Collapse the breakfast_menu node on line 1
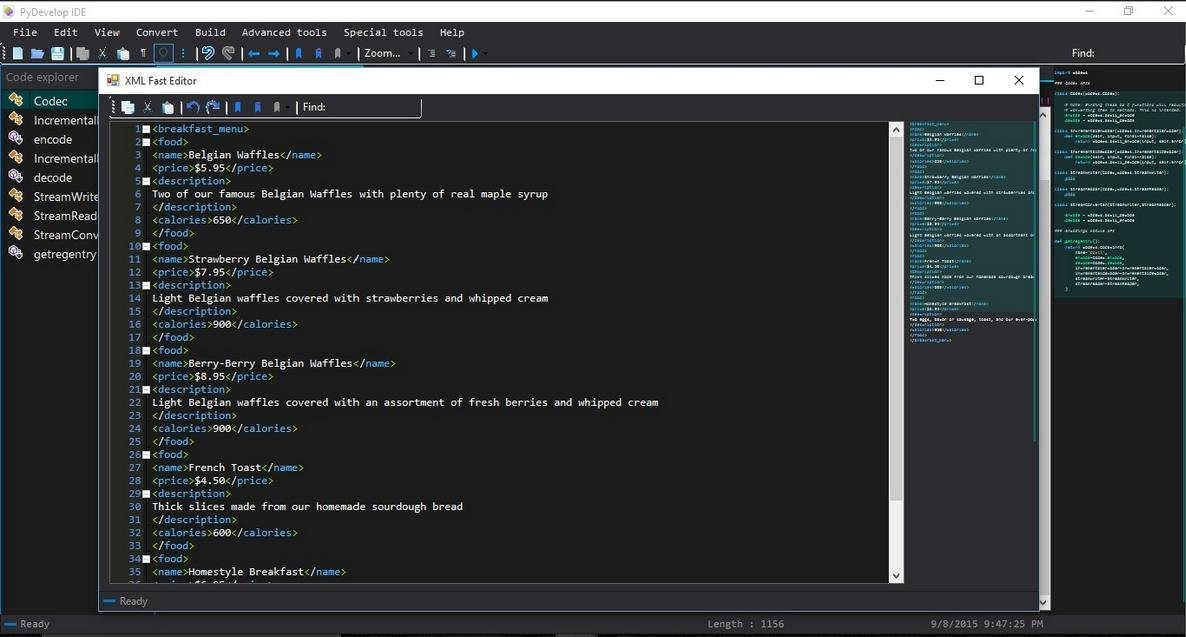Screen dimensions: 1186x637 pyautogui.click(x=147, y=129)
